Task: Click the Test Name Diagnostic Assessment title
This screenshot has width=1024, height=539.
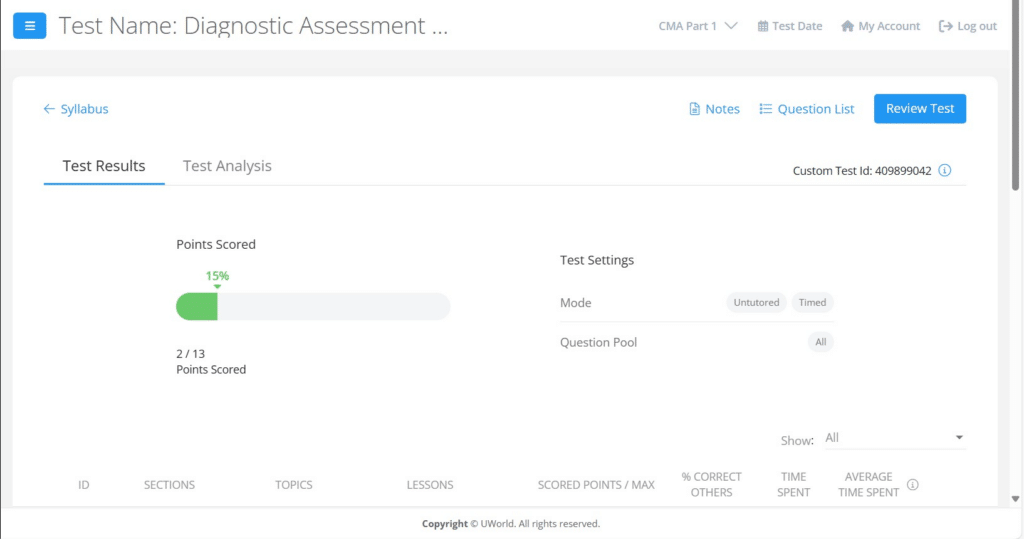Action: coord(253,25)
